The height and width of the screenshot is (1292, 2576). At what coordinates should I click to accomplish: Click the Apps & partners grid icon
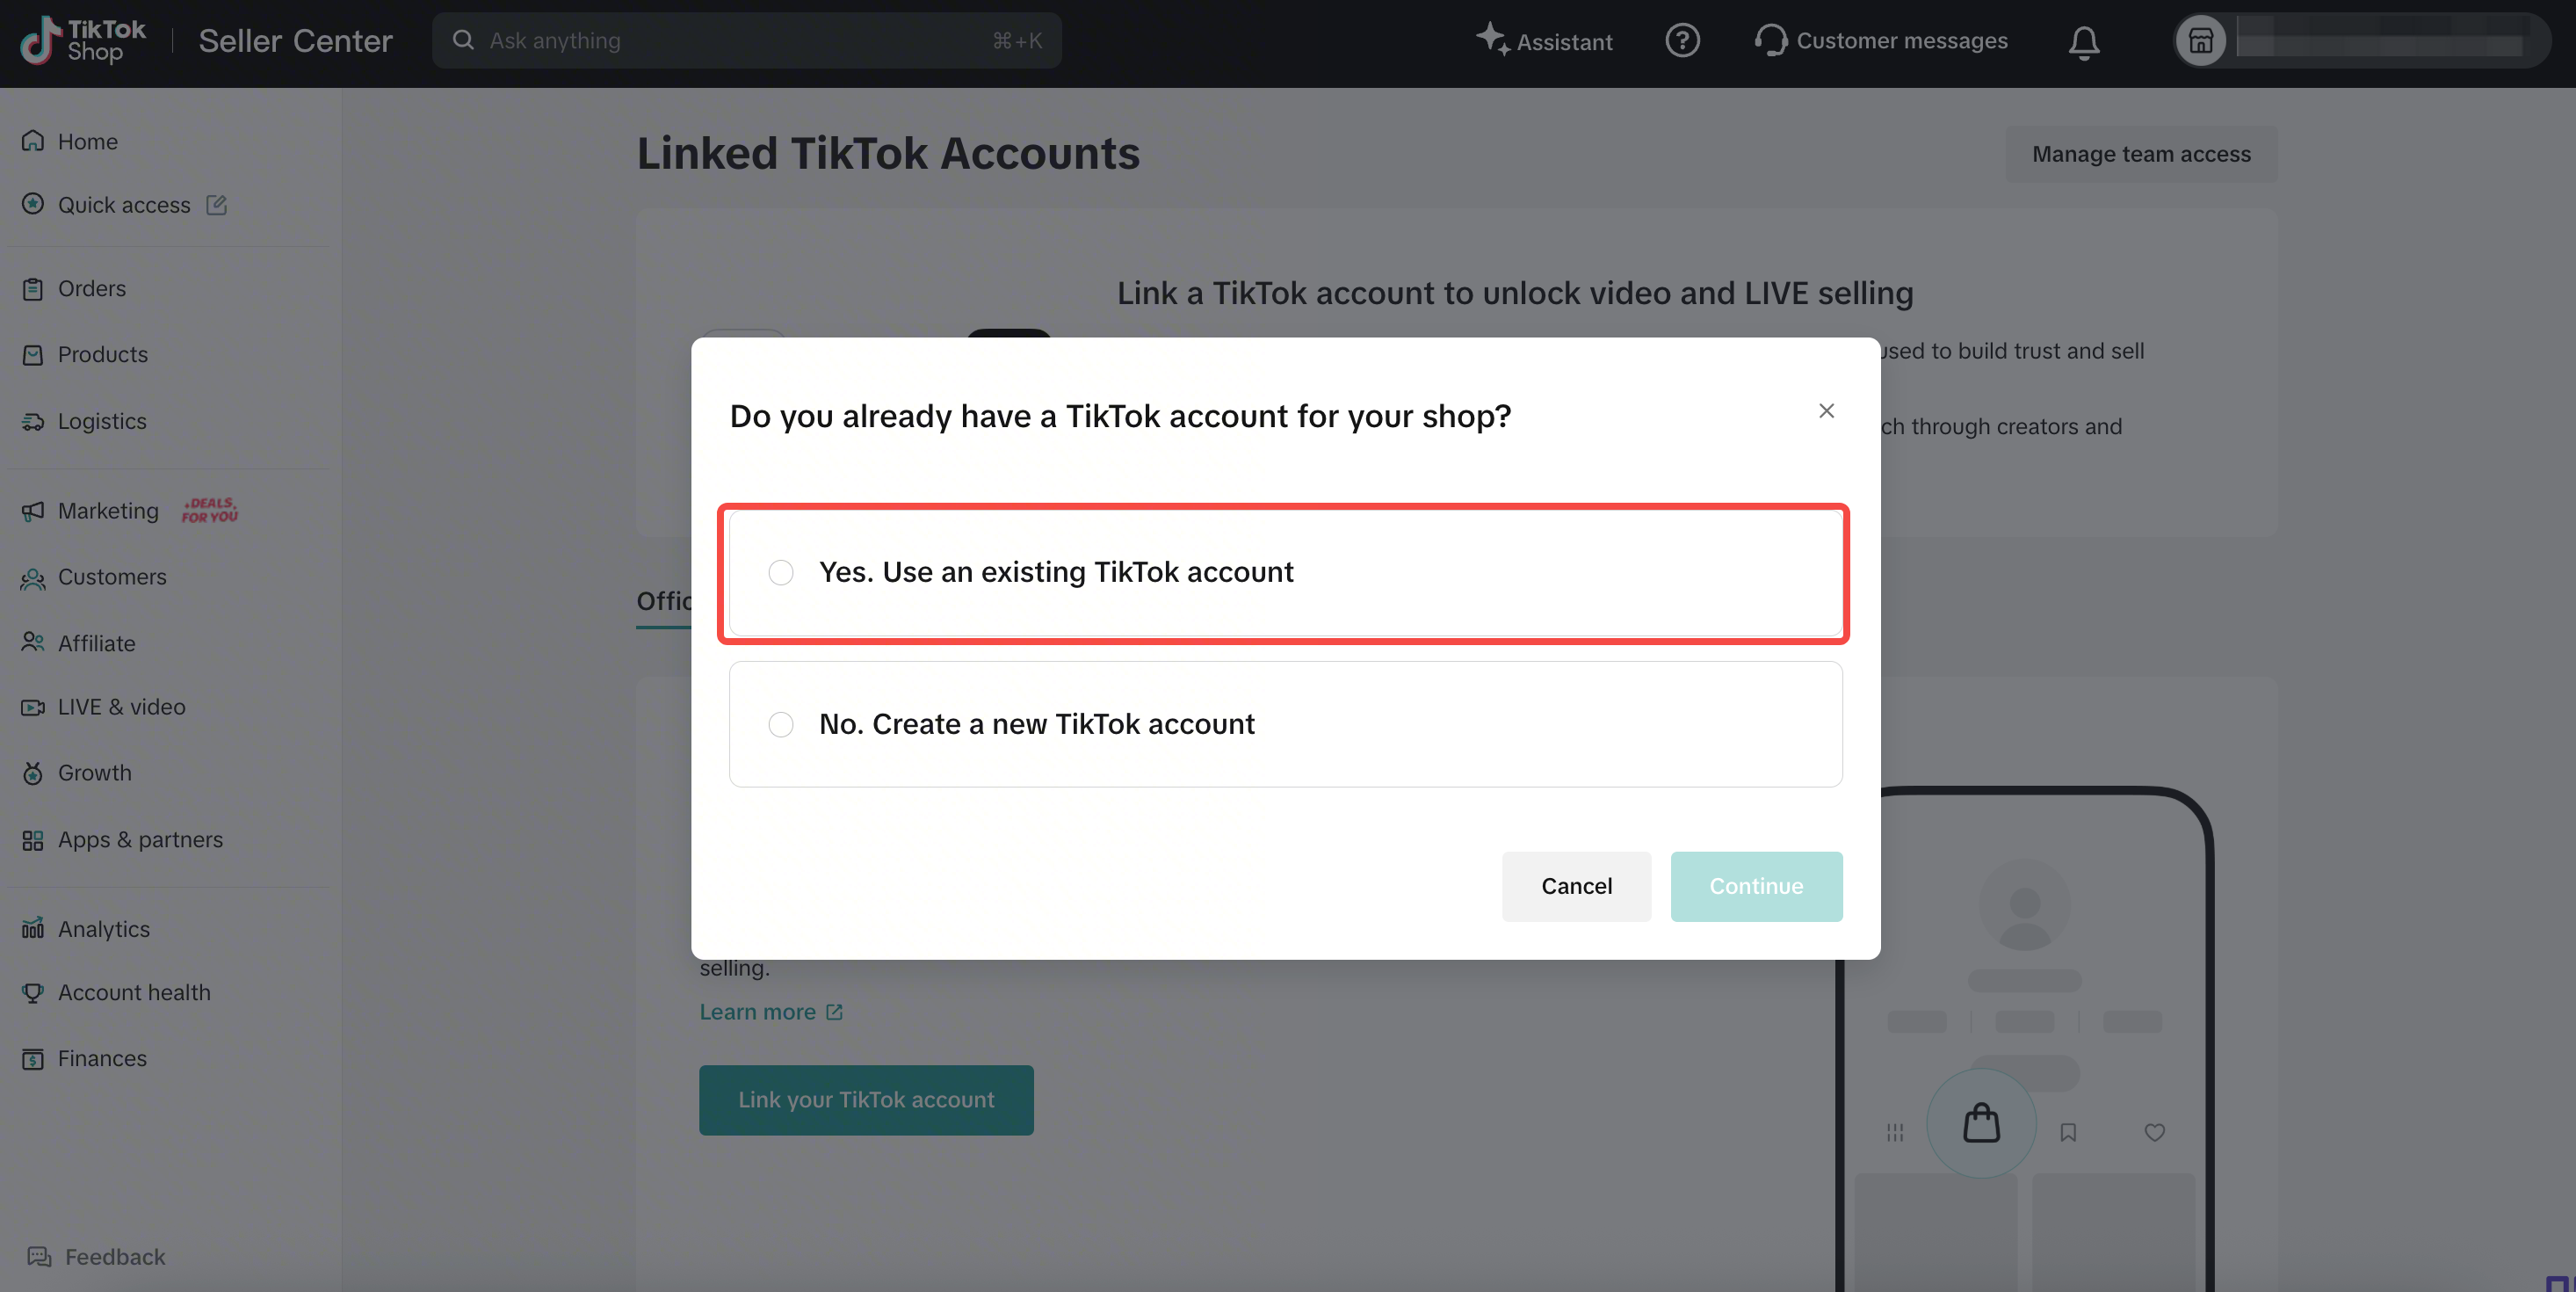tap(33, 840)
